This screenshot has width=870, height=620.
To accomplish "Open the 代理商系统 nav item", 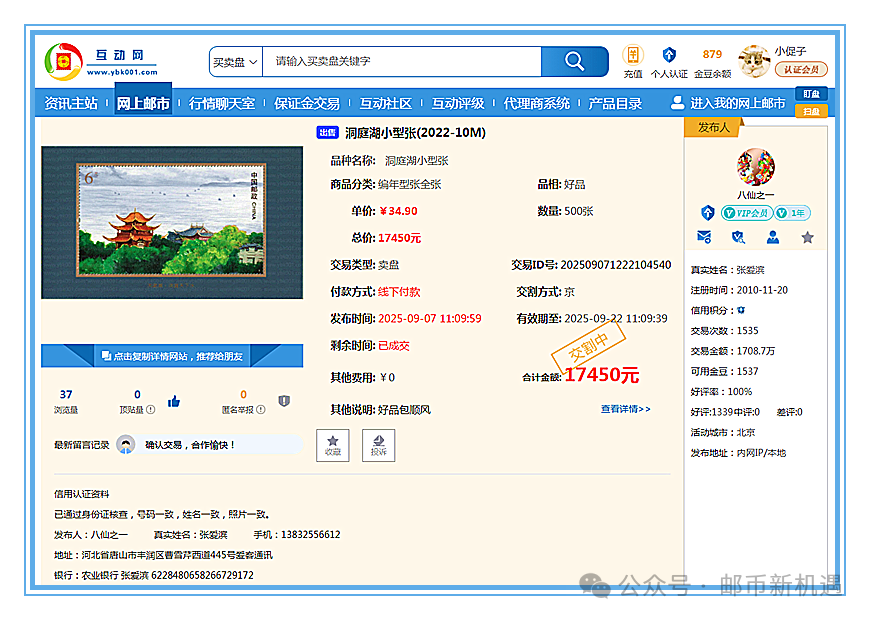I will [x=537, y=103].
